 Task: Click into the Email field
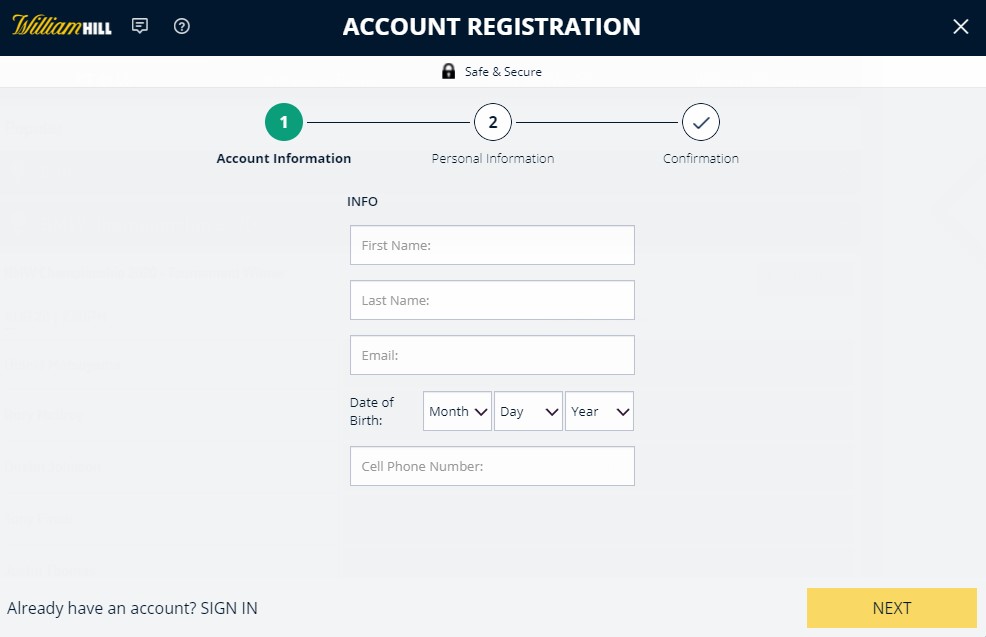coord(492,355)
